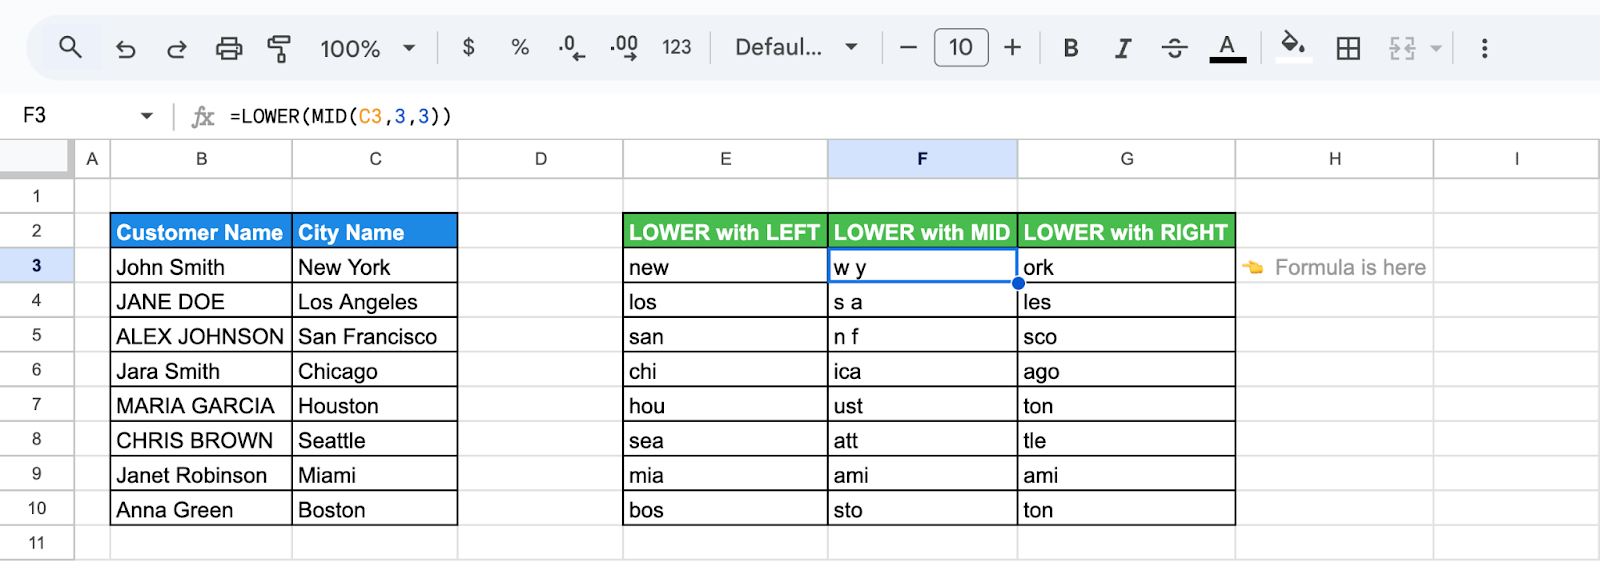This screenshot has height=561, width=1600.
Task: Select the Los Angeles cell
Action: 375,301
